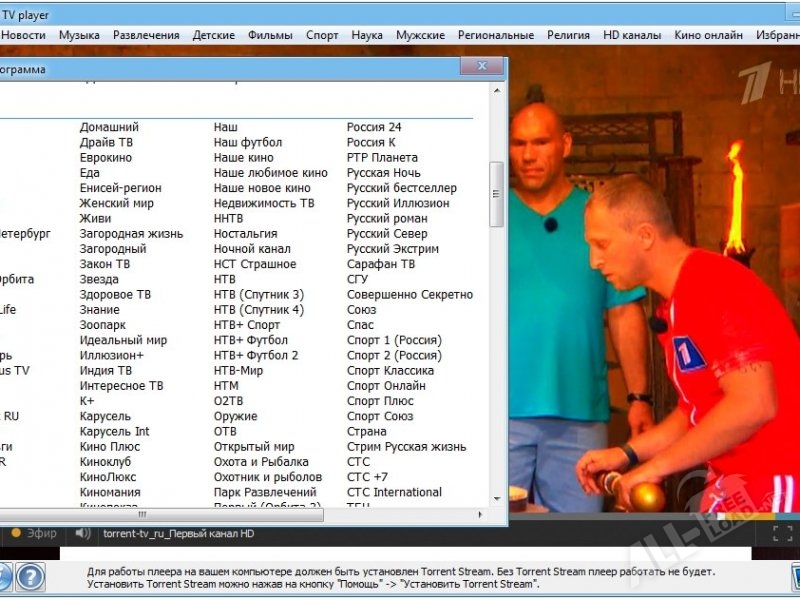Image resolution: width=800 pixels, height=600 pixels.
Task: Choose Россия 24 from channel list
Action: [374, 127]
